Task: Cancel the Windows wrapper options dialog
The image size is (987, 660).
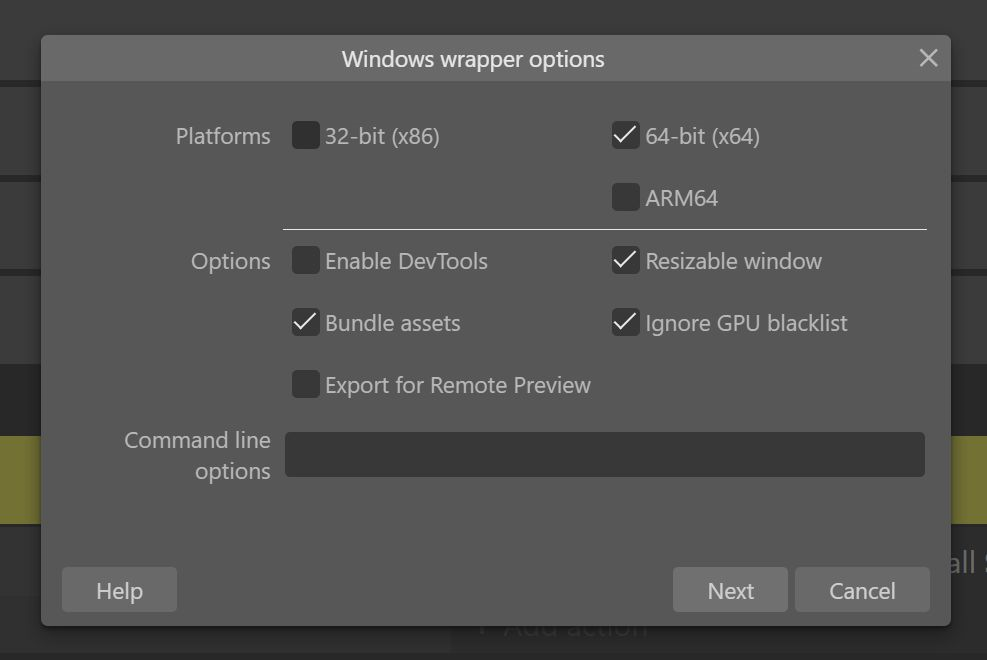Action: 862,591
